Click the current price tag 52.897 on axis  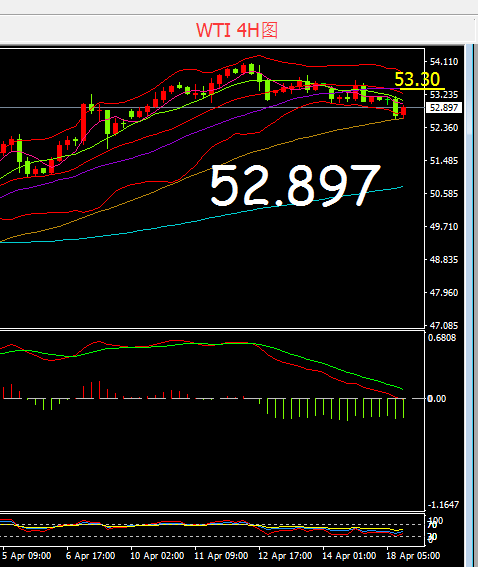click(444, 108)
